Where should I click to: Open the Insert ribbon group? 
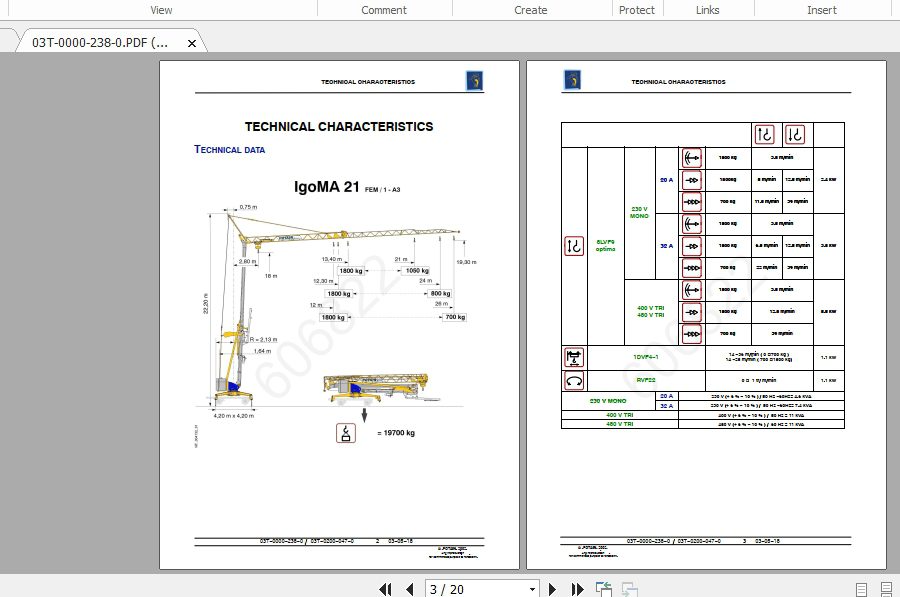[822, 10]
